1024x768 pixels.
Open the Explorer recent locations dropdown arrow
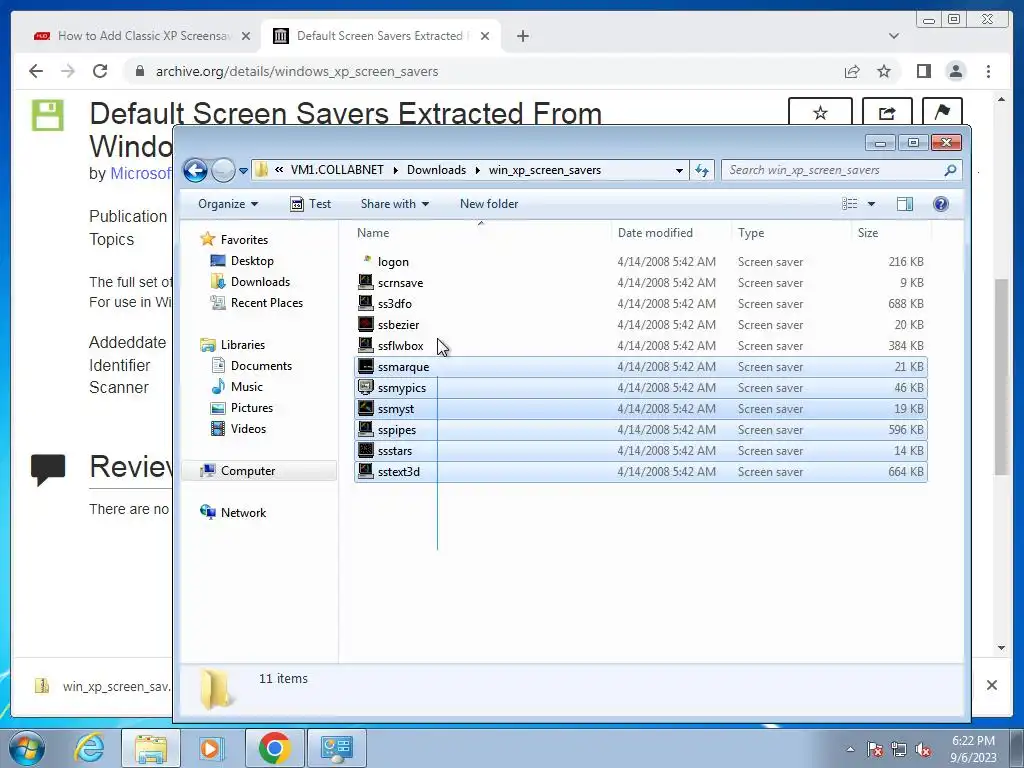[243, 171]
